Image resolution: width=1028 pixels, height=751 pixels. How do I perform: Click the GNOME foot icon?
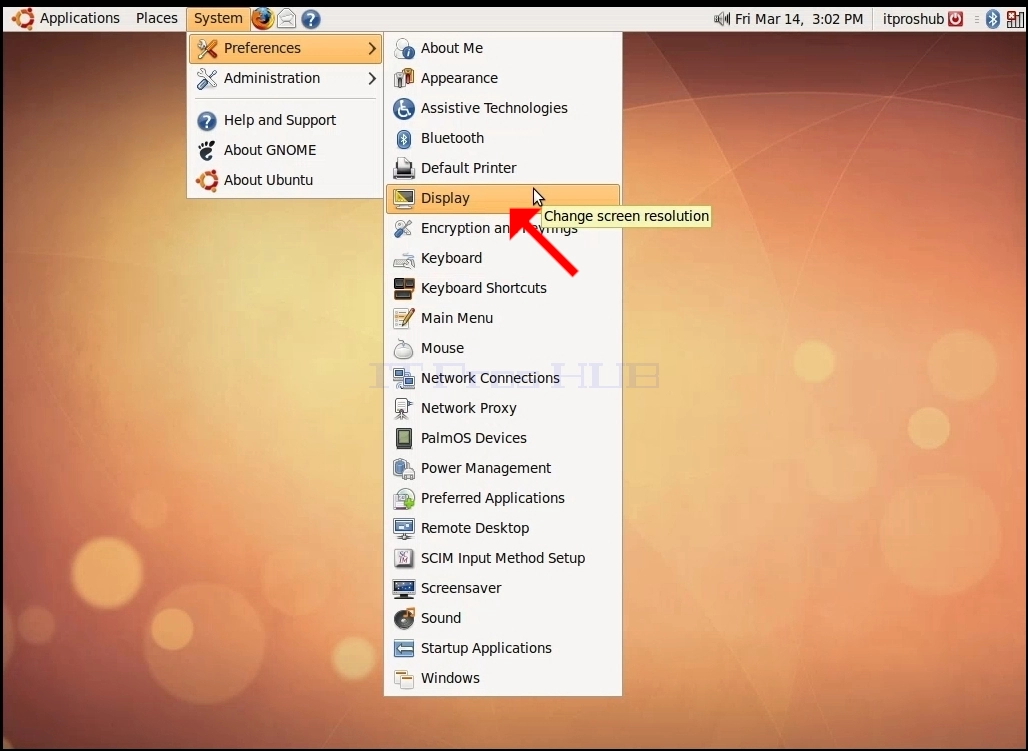coord(207,150)
